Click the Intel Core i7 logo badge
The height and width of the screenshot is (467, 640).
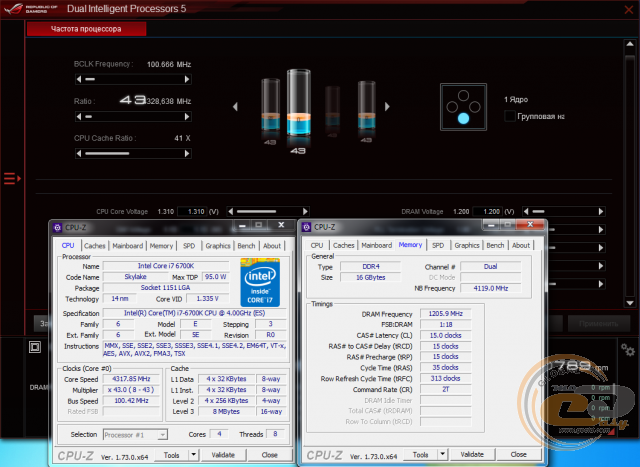pyautogui.click(x=260, y=282)
